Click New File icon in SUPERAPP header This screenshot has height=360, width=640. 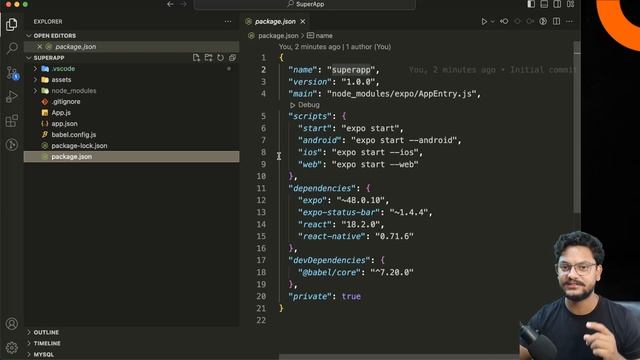(196, 58)
